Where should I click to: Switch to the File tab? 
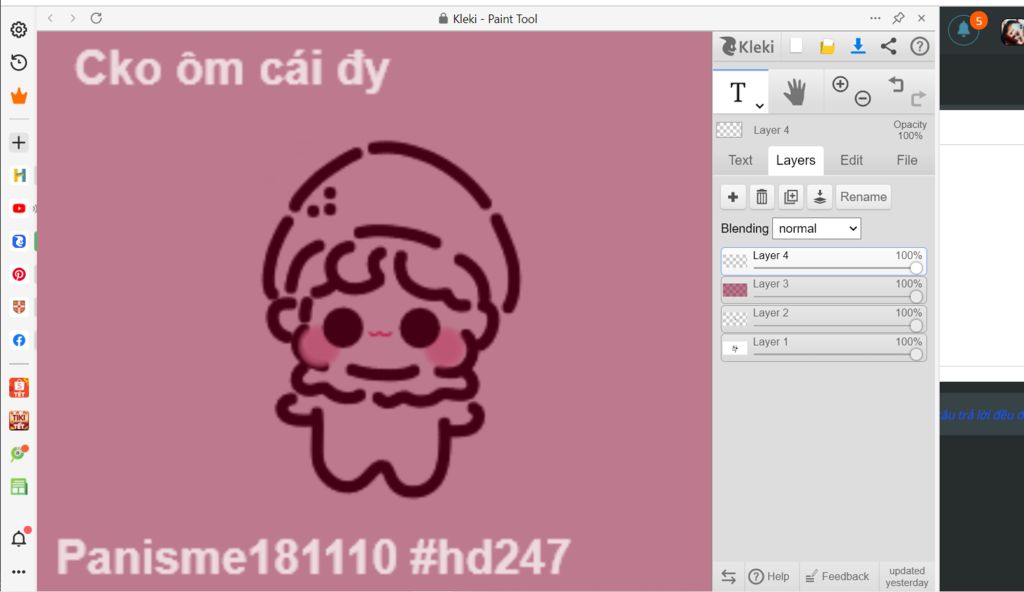click(906, 160)
